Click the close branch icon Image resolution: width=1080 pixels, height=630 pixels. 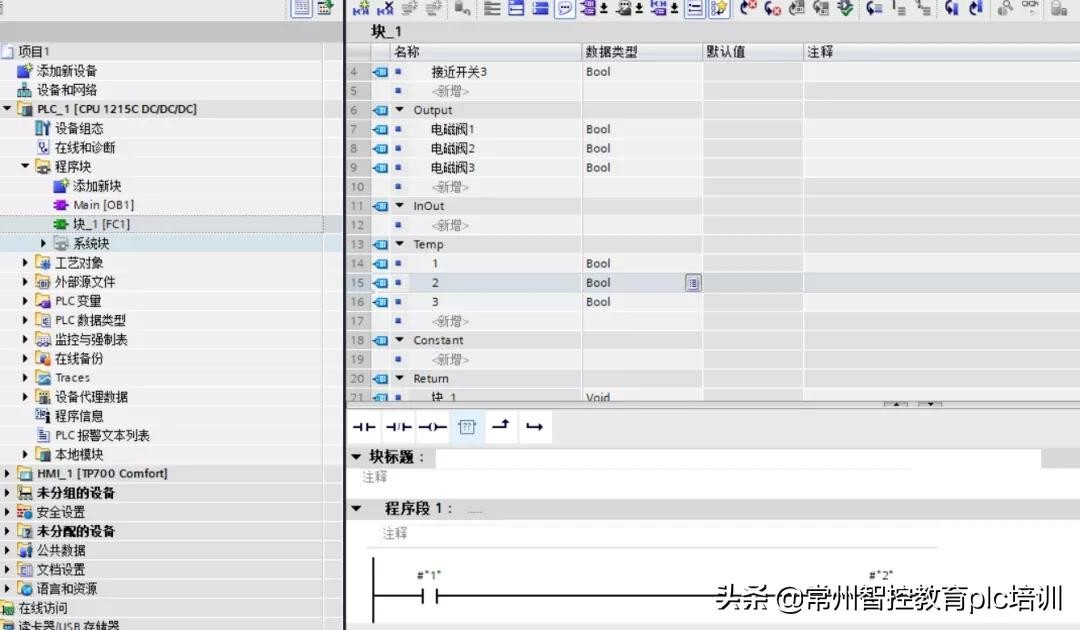534,427
